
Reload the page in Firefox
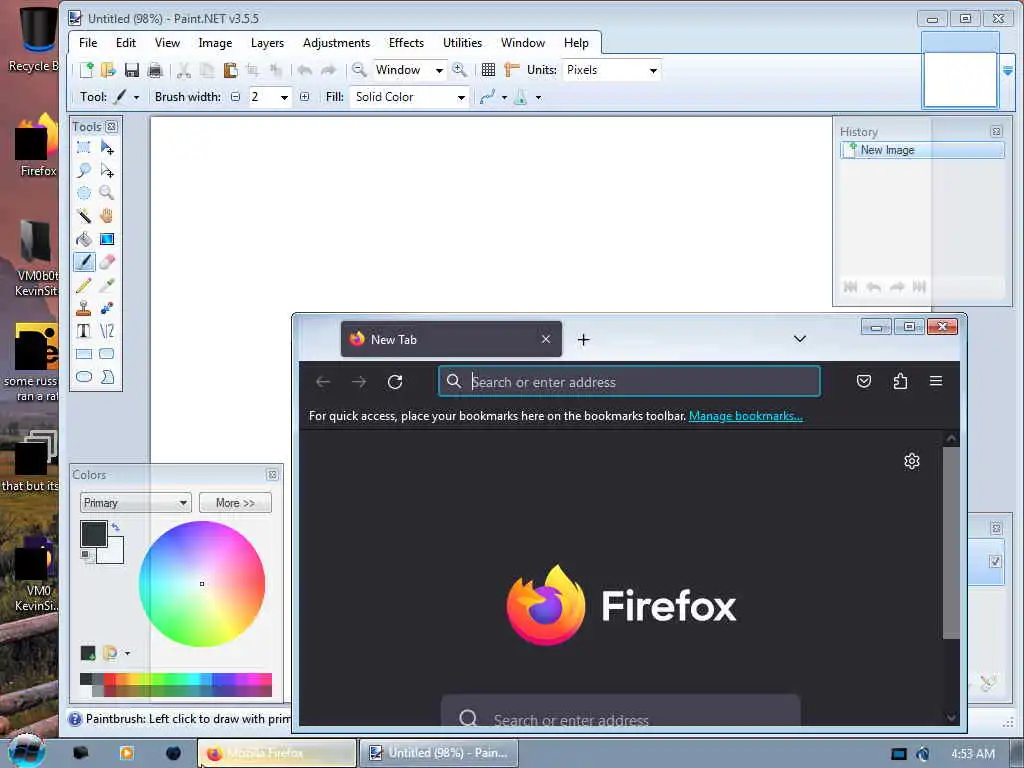tap(394, 382)
